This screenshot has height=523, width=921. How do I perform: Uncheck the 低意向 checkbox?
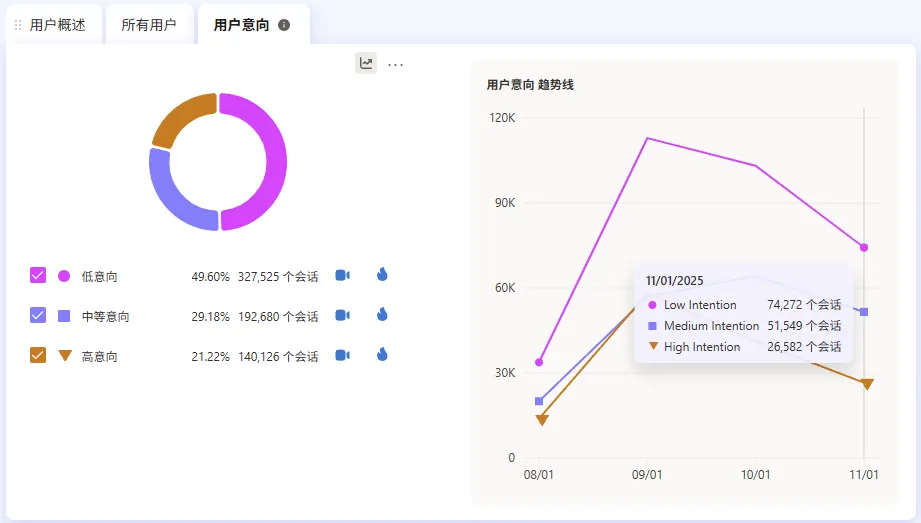(38, 275)
